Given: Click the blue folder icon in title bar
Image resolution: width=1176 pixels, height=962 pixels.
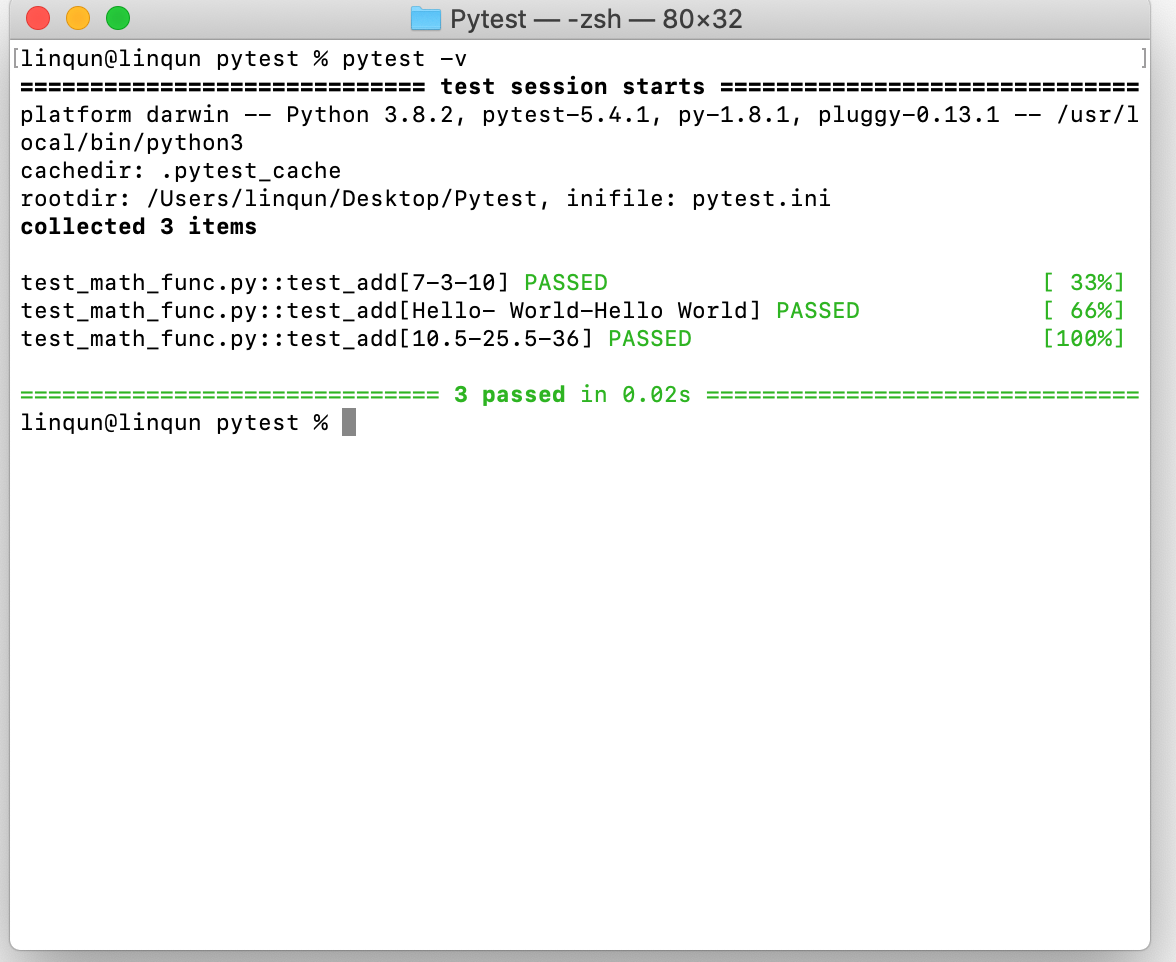Looking at the screenshot, I should coord(426,19).
